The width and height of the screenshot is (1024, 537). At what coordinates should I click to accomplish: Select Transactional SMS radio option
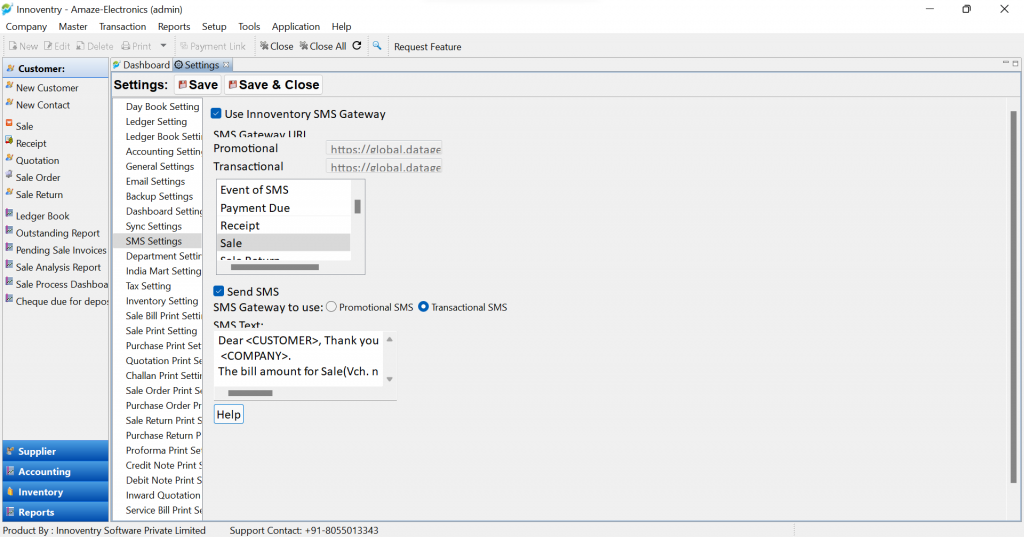click(x=423, y=307)
